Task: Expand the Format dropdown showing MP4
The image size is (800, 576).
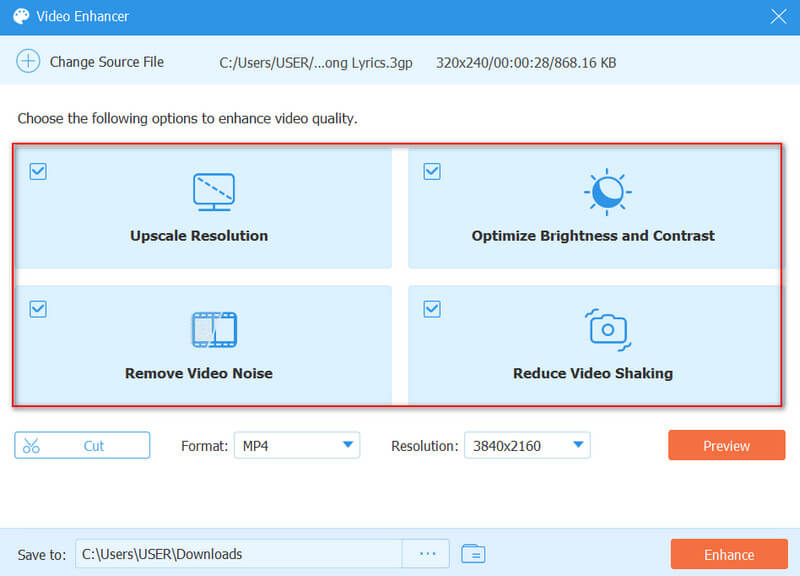Action: pyautogui.click(x=296, y=446)
